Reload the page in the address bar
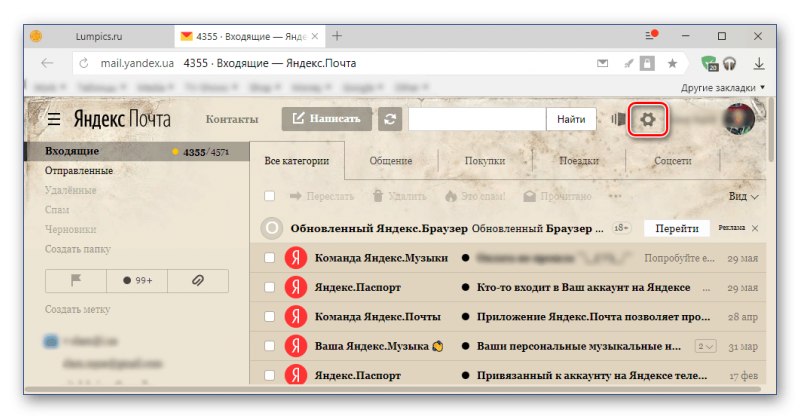Viewport: 800px width, 419px height. coord(84,63)
